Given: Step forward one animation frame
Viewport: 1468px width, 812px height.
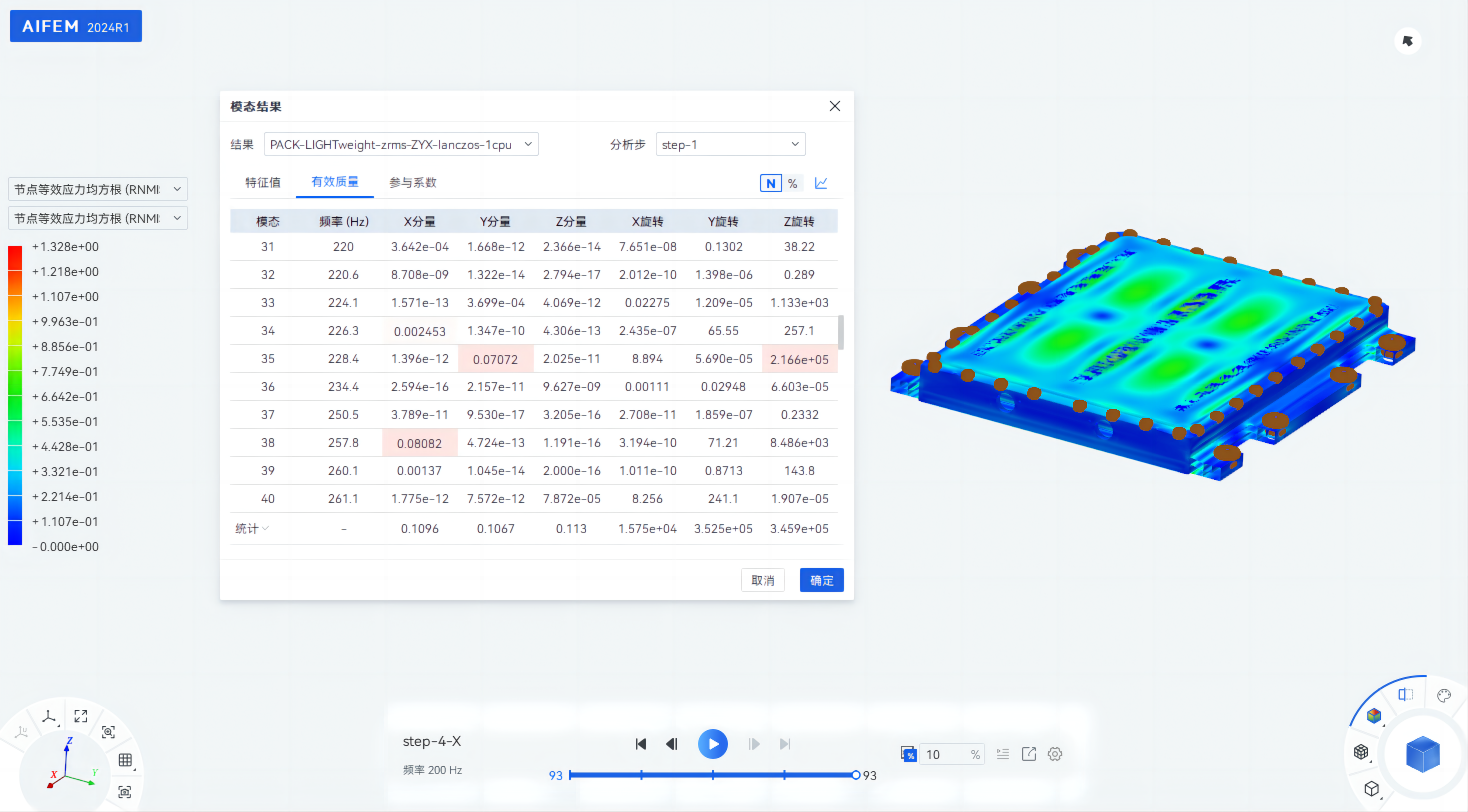Looking at the screenshot, I should coord(755,744).
